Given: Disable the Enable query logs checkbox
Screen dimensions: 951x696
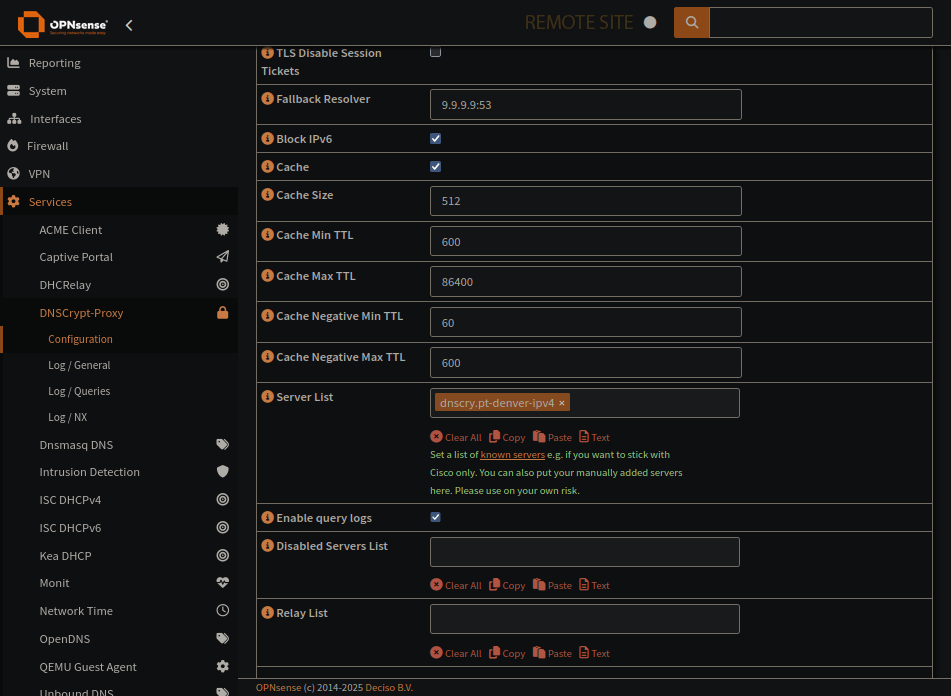Looking at the screenshot, I should point(435,517).
